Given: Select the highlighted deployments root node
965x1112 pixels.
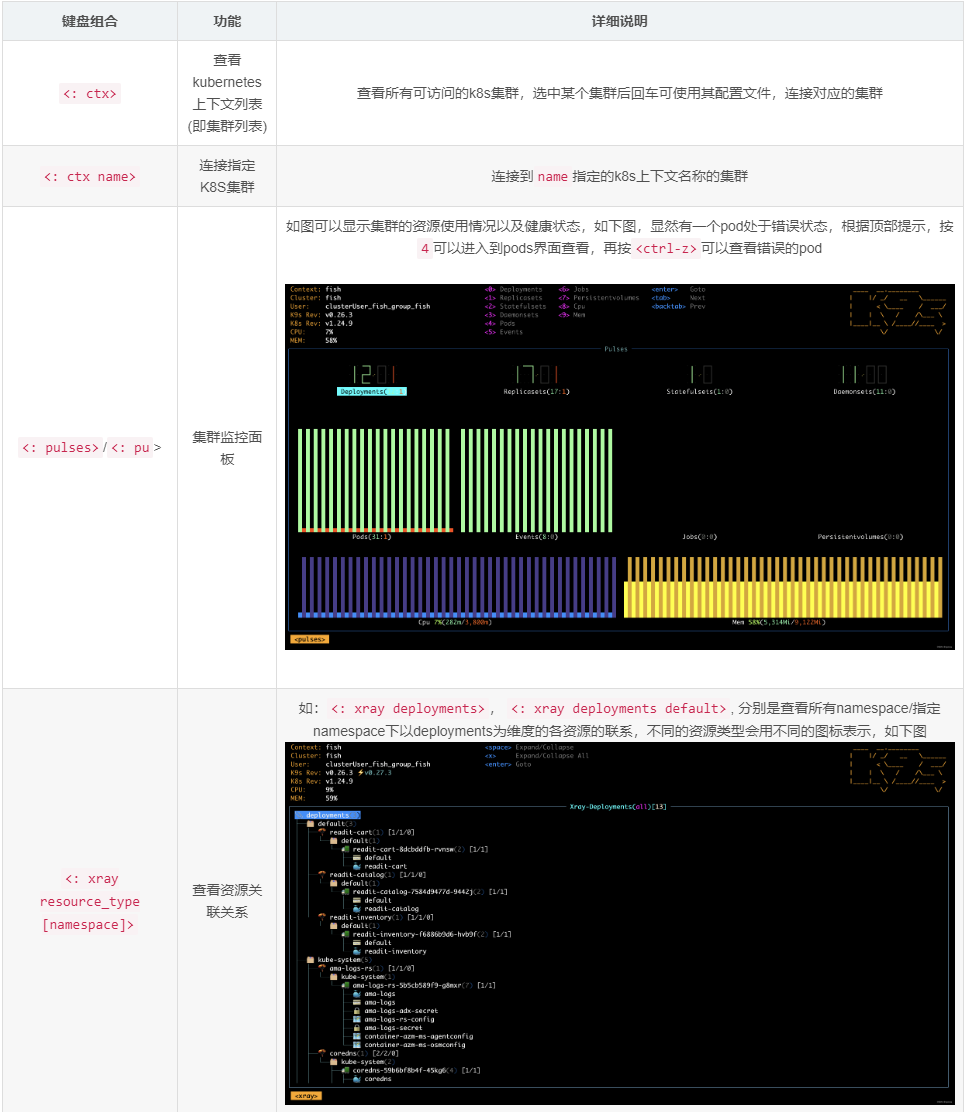Looking at the screenshot, I should click(328, 816).
